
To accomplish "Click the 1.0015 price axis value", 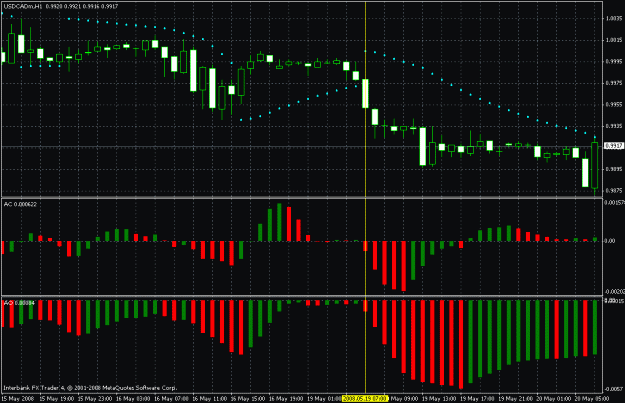I will (x=614, y=40).
